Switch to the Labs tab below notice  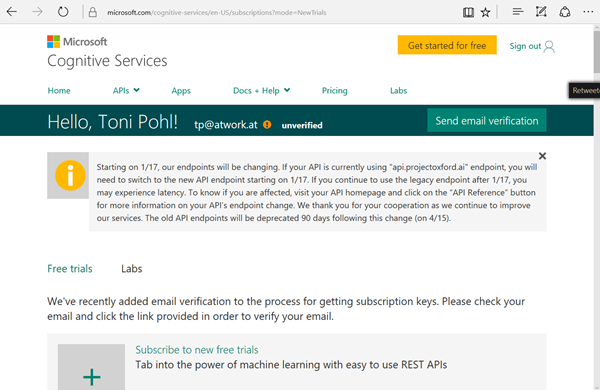pos(132,269)
